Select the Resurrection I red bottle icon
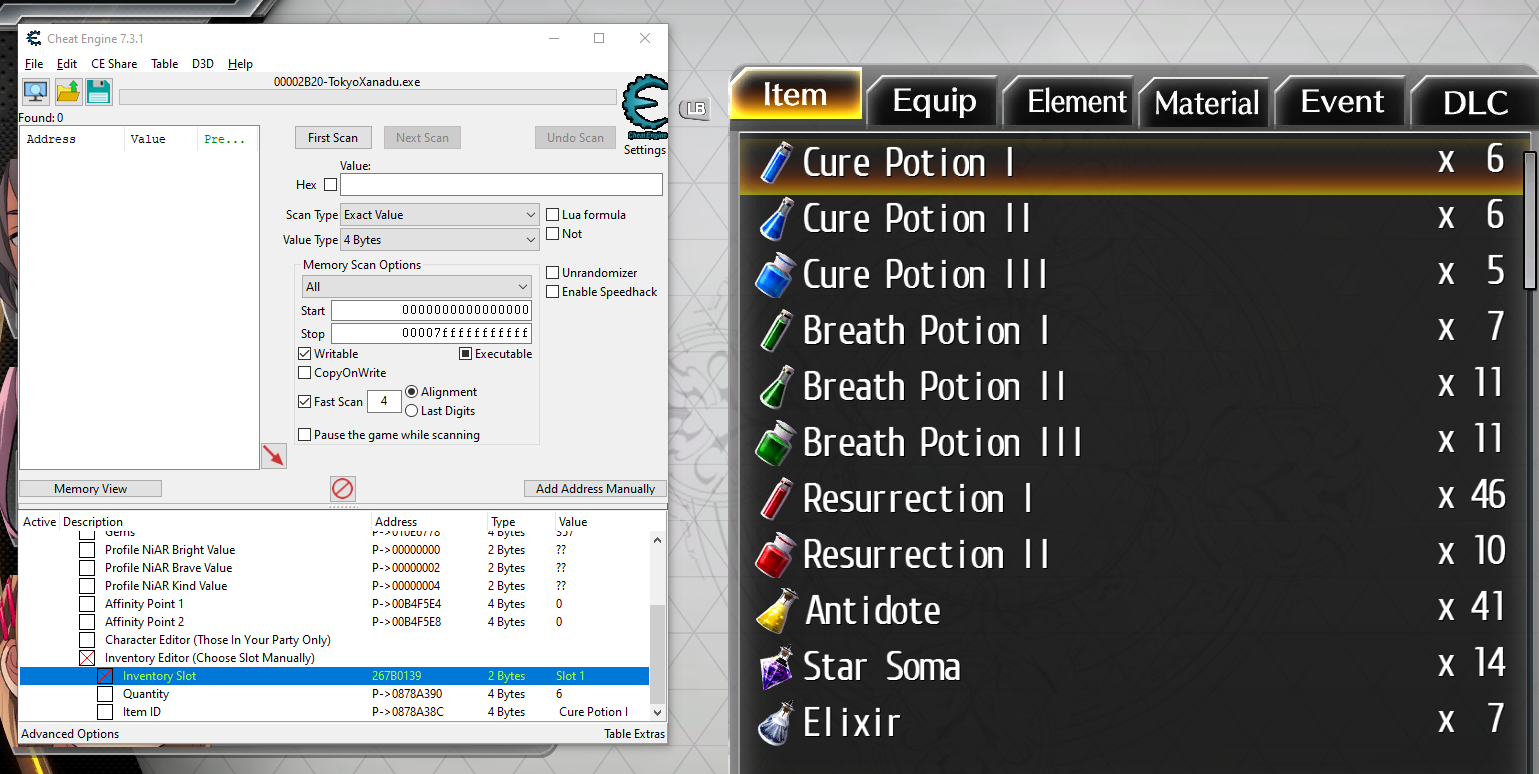 [775, 498]
